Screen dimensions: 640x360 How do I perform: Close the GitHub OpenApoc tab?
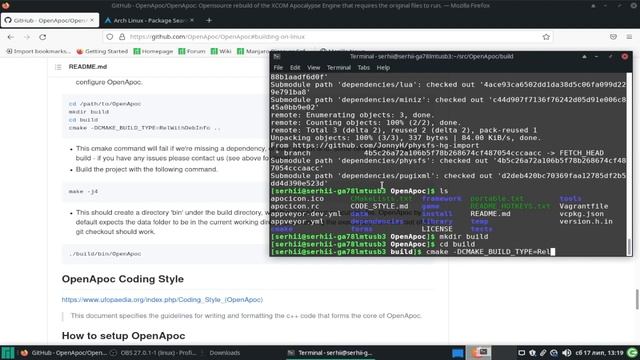[92, 20]
